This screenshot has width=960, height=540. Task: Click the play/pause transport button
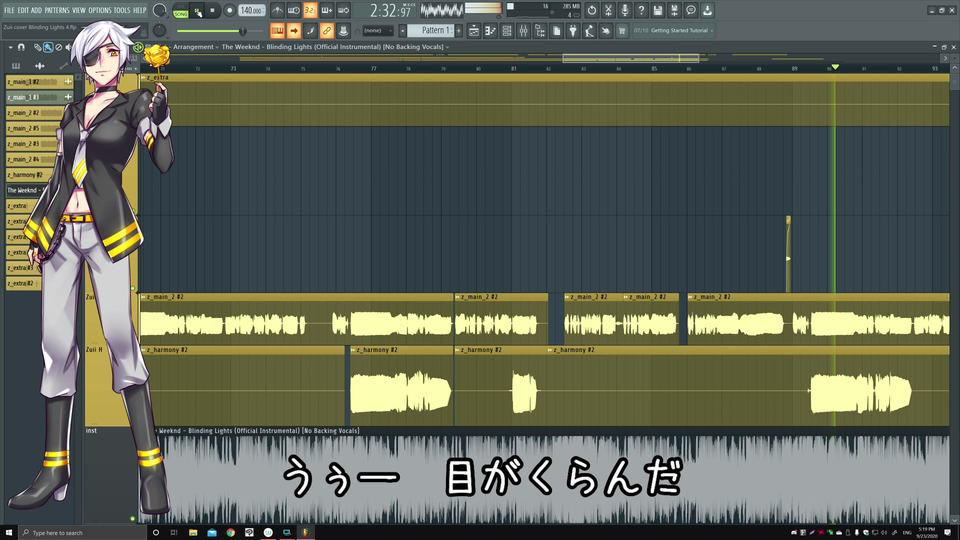[x=197, y=11]
